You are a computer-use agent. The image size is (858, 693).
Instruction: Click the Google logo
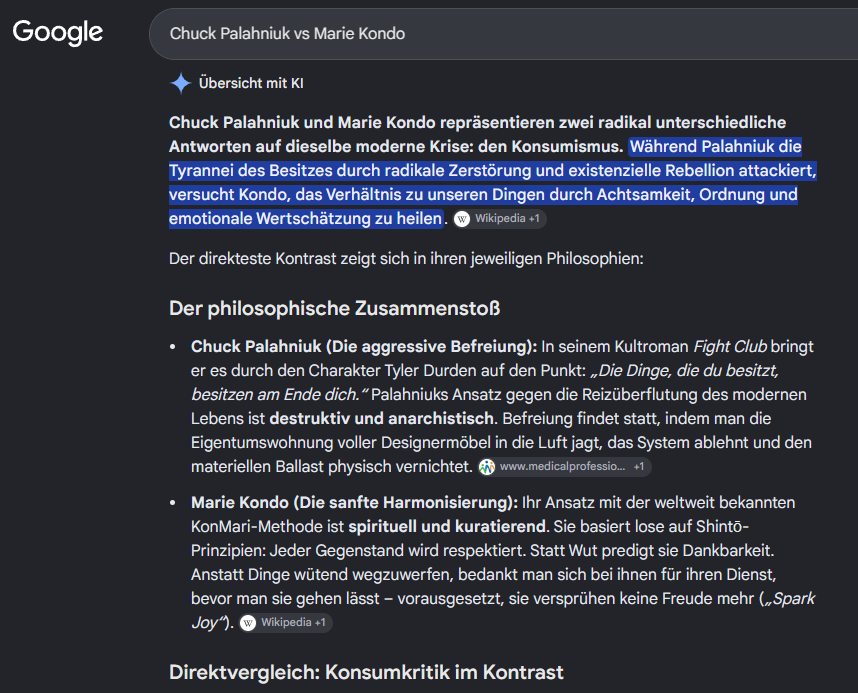[57, 32]
